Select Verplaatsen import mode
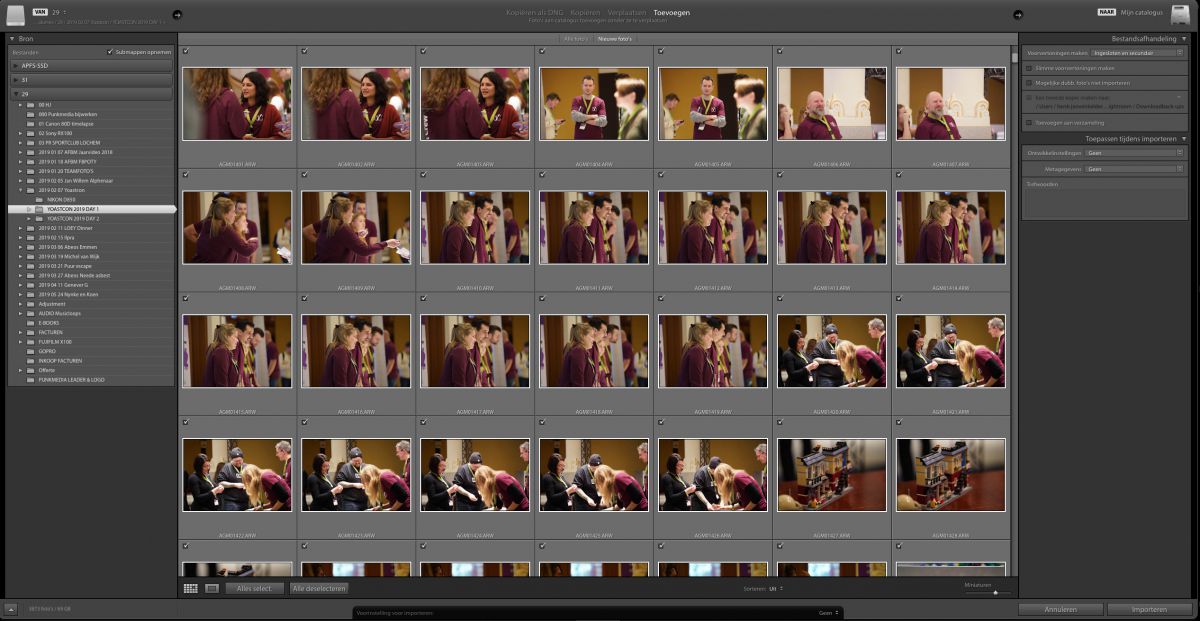 pos(627,13)
